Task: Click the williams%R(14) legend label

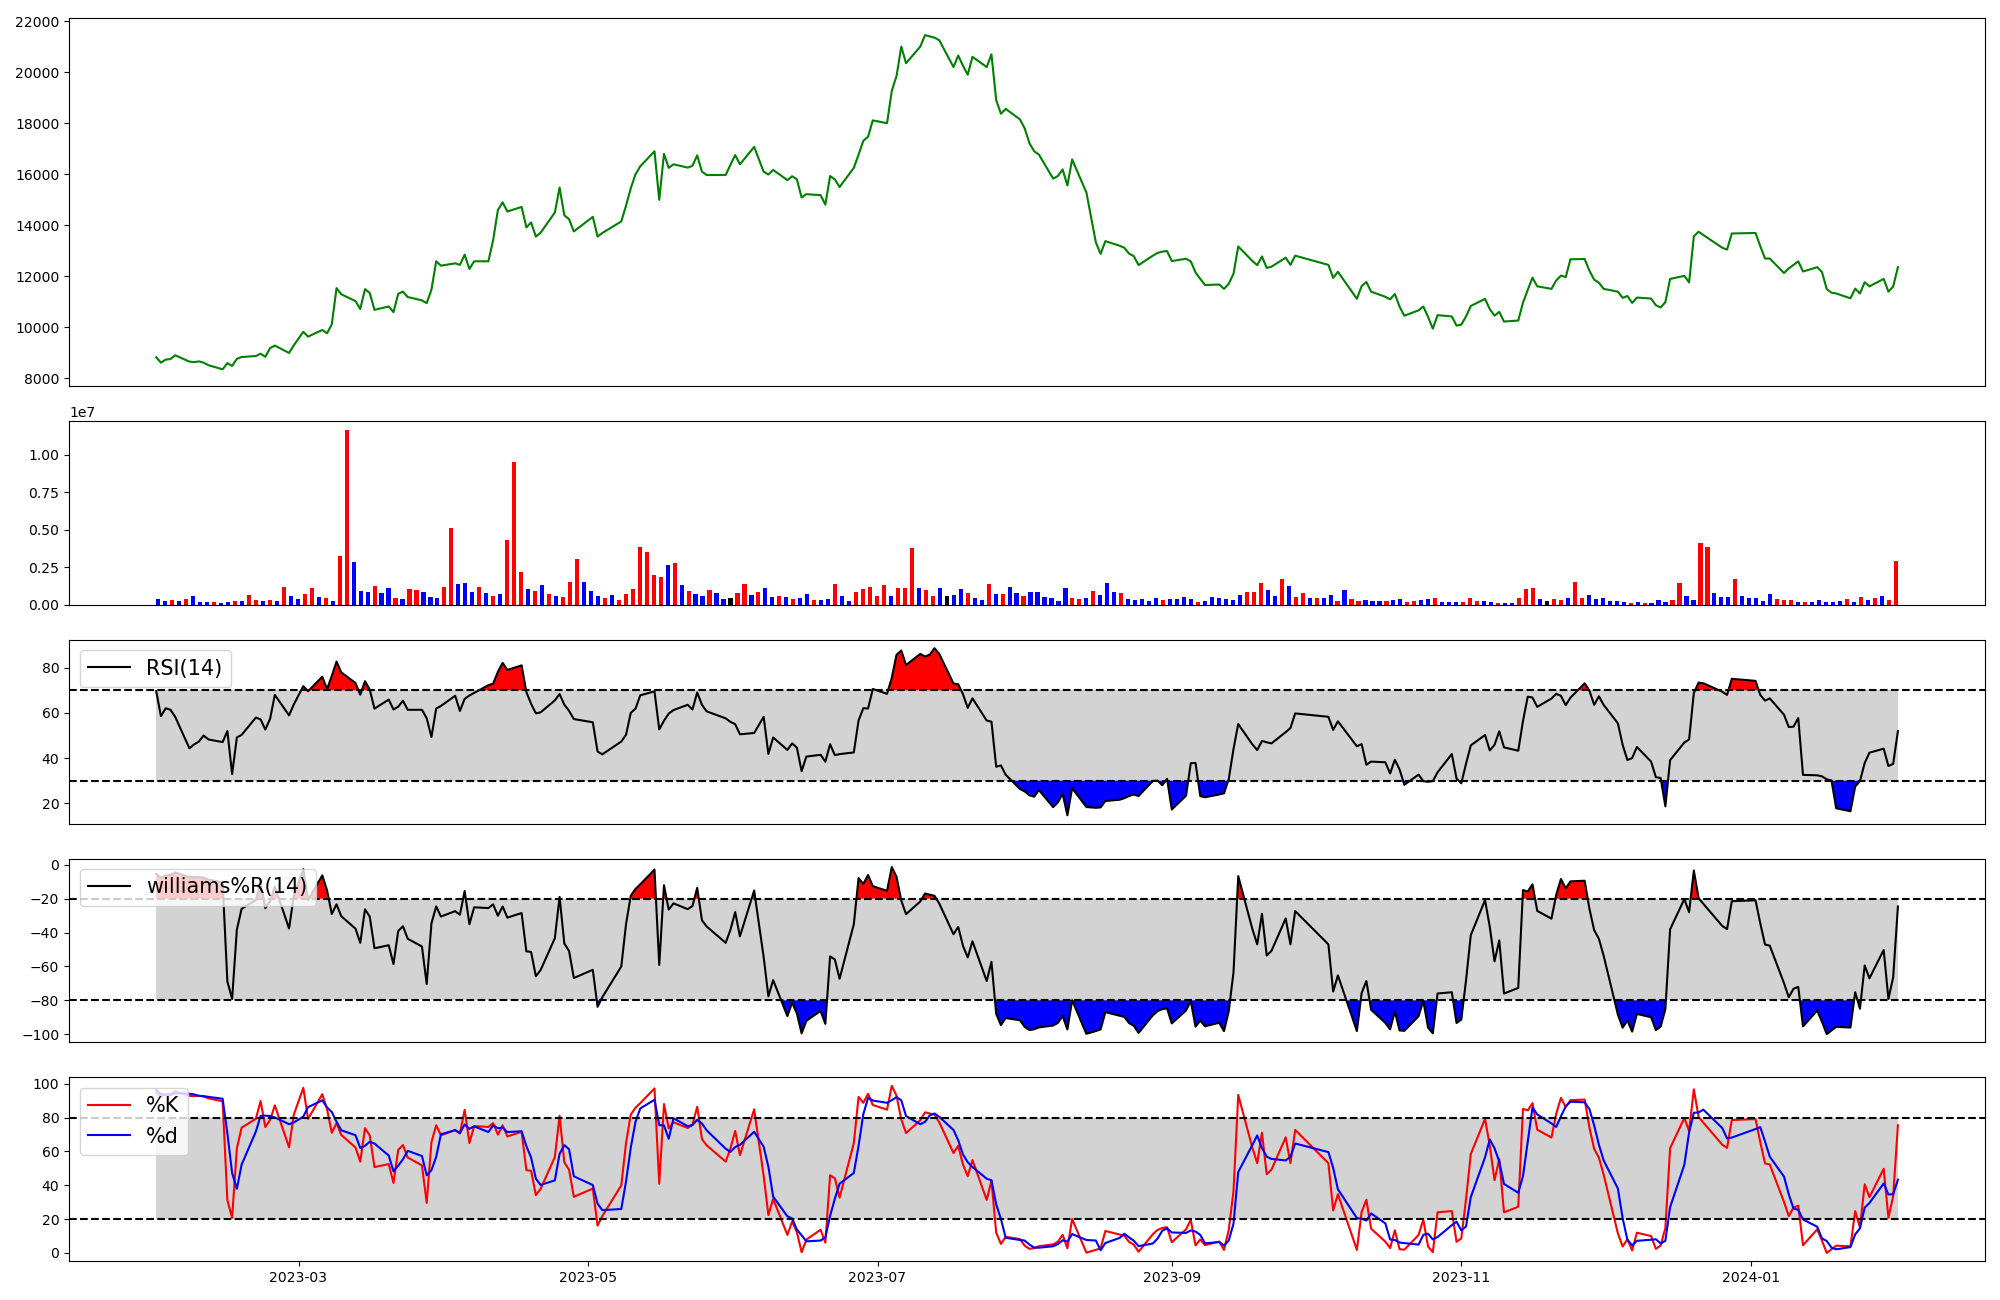Action: (x=198, y=886)
